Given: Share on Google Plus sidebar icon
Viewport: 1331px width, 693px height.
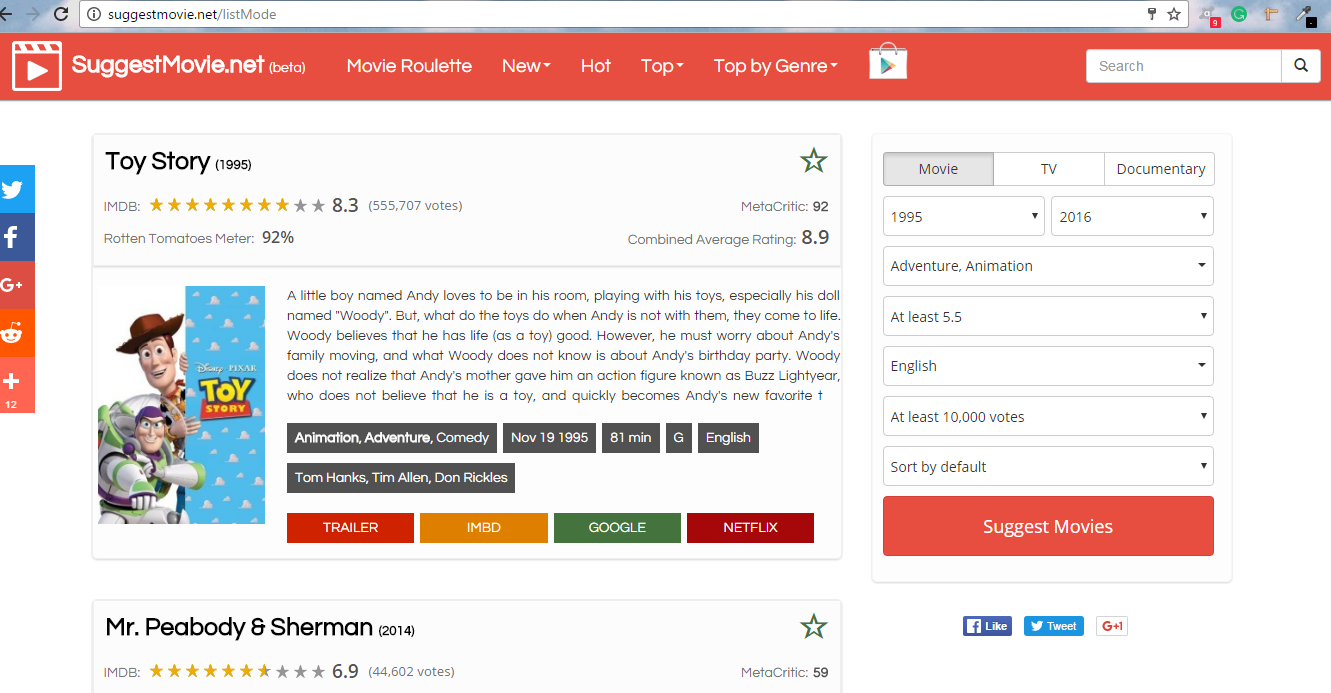Looking at the screenshot, I should 14,285.
